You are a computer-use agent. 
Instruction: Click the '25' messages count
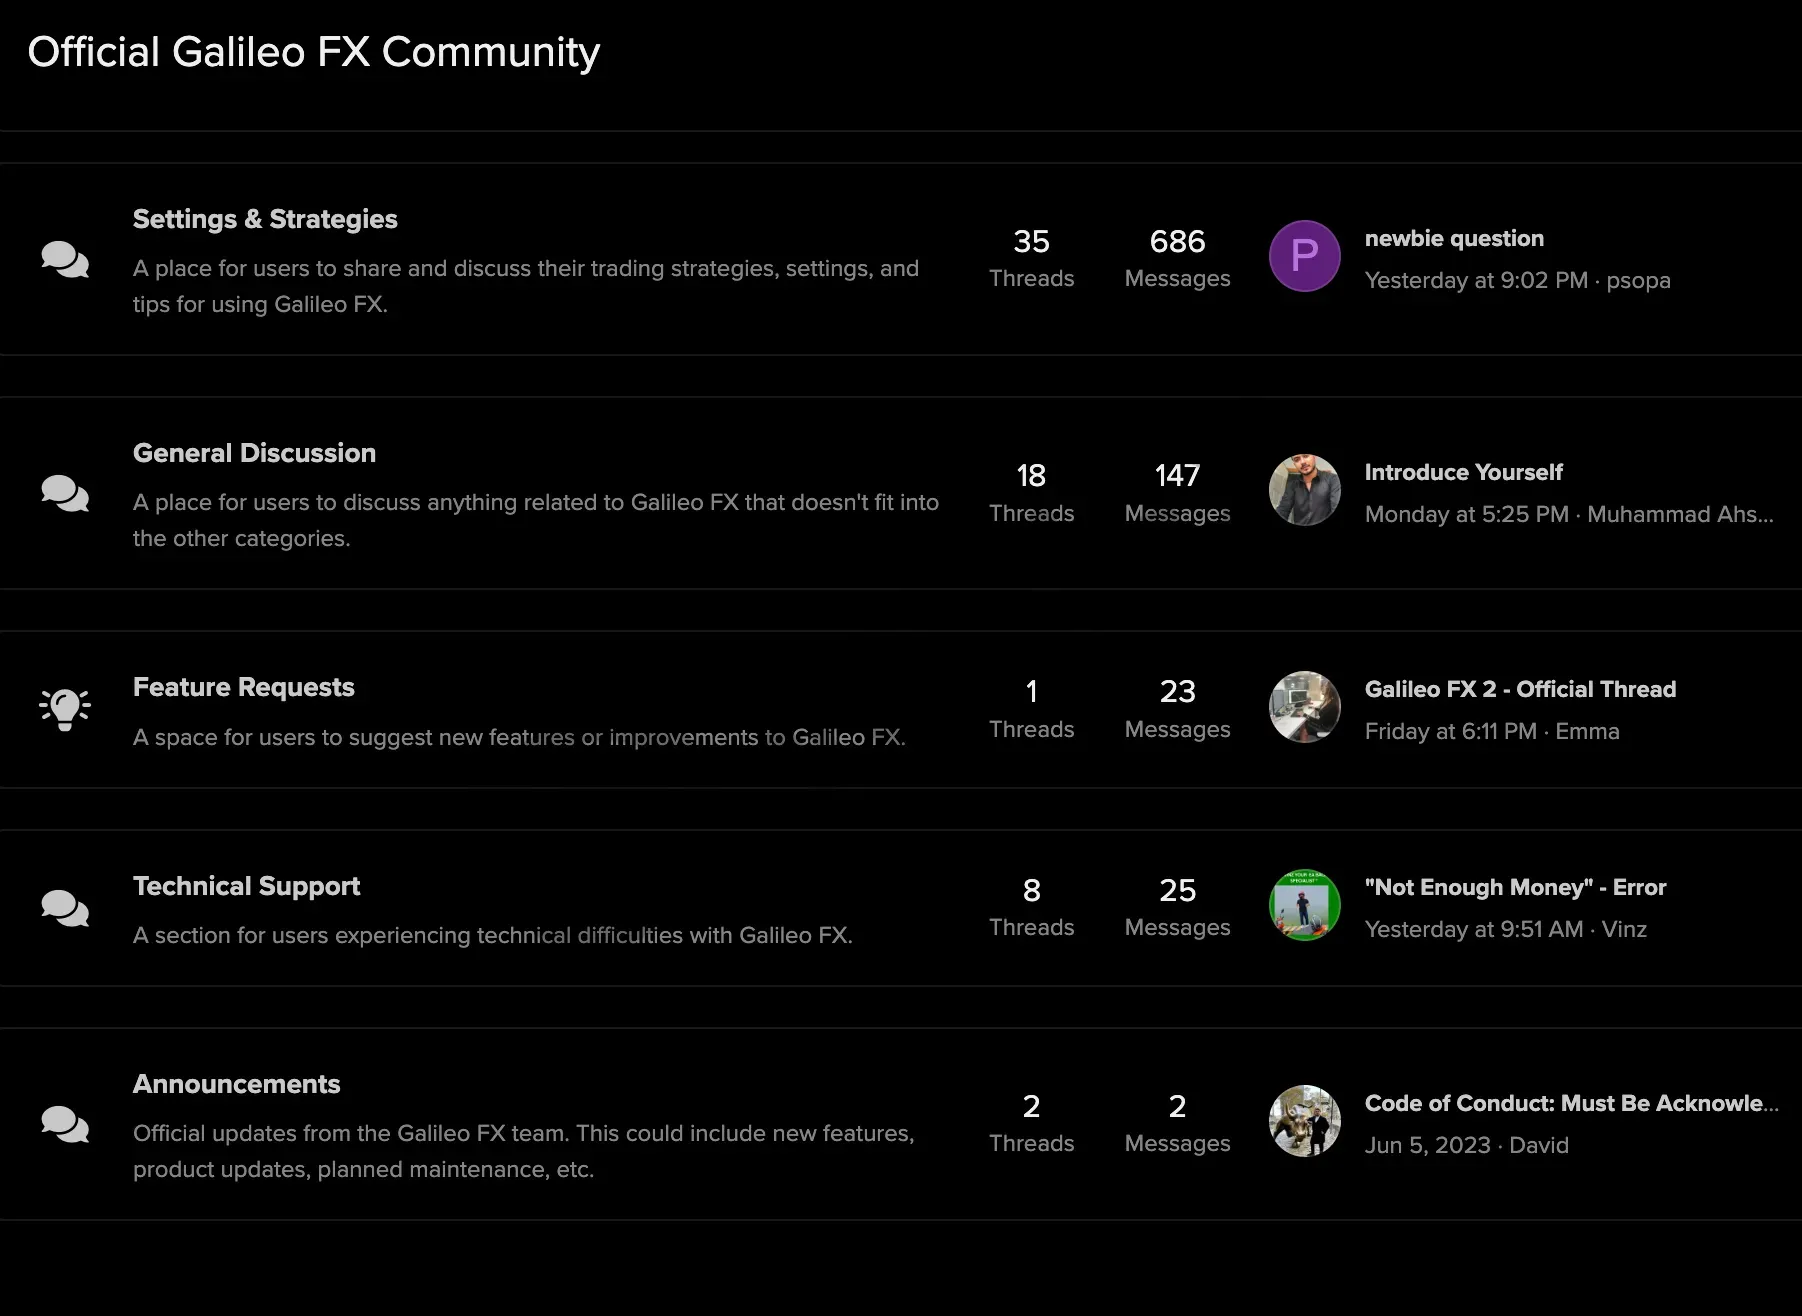click(1177, 890)
